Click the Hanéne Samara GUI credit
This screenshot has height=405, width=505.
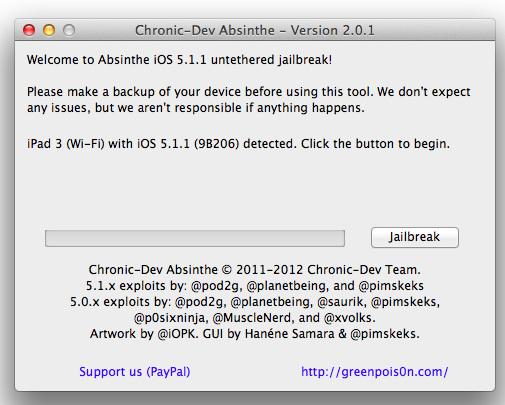(289, 334)
